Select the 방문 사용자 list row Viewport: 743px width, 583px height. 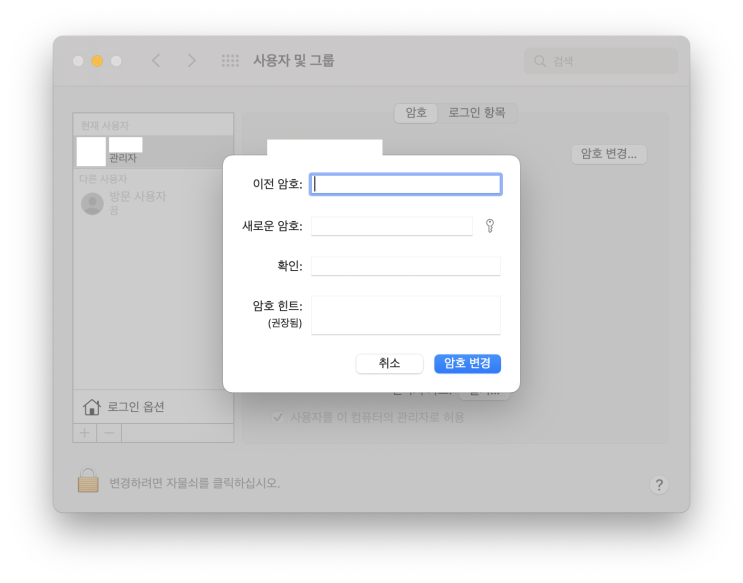coord(153,203)
